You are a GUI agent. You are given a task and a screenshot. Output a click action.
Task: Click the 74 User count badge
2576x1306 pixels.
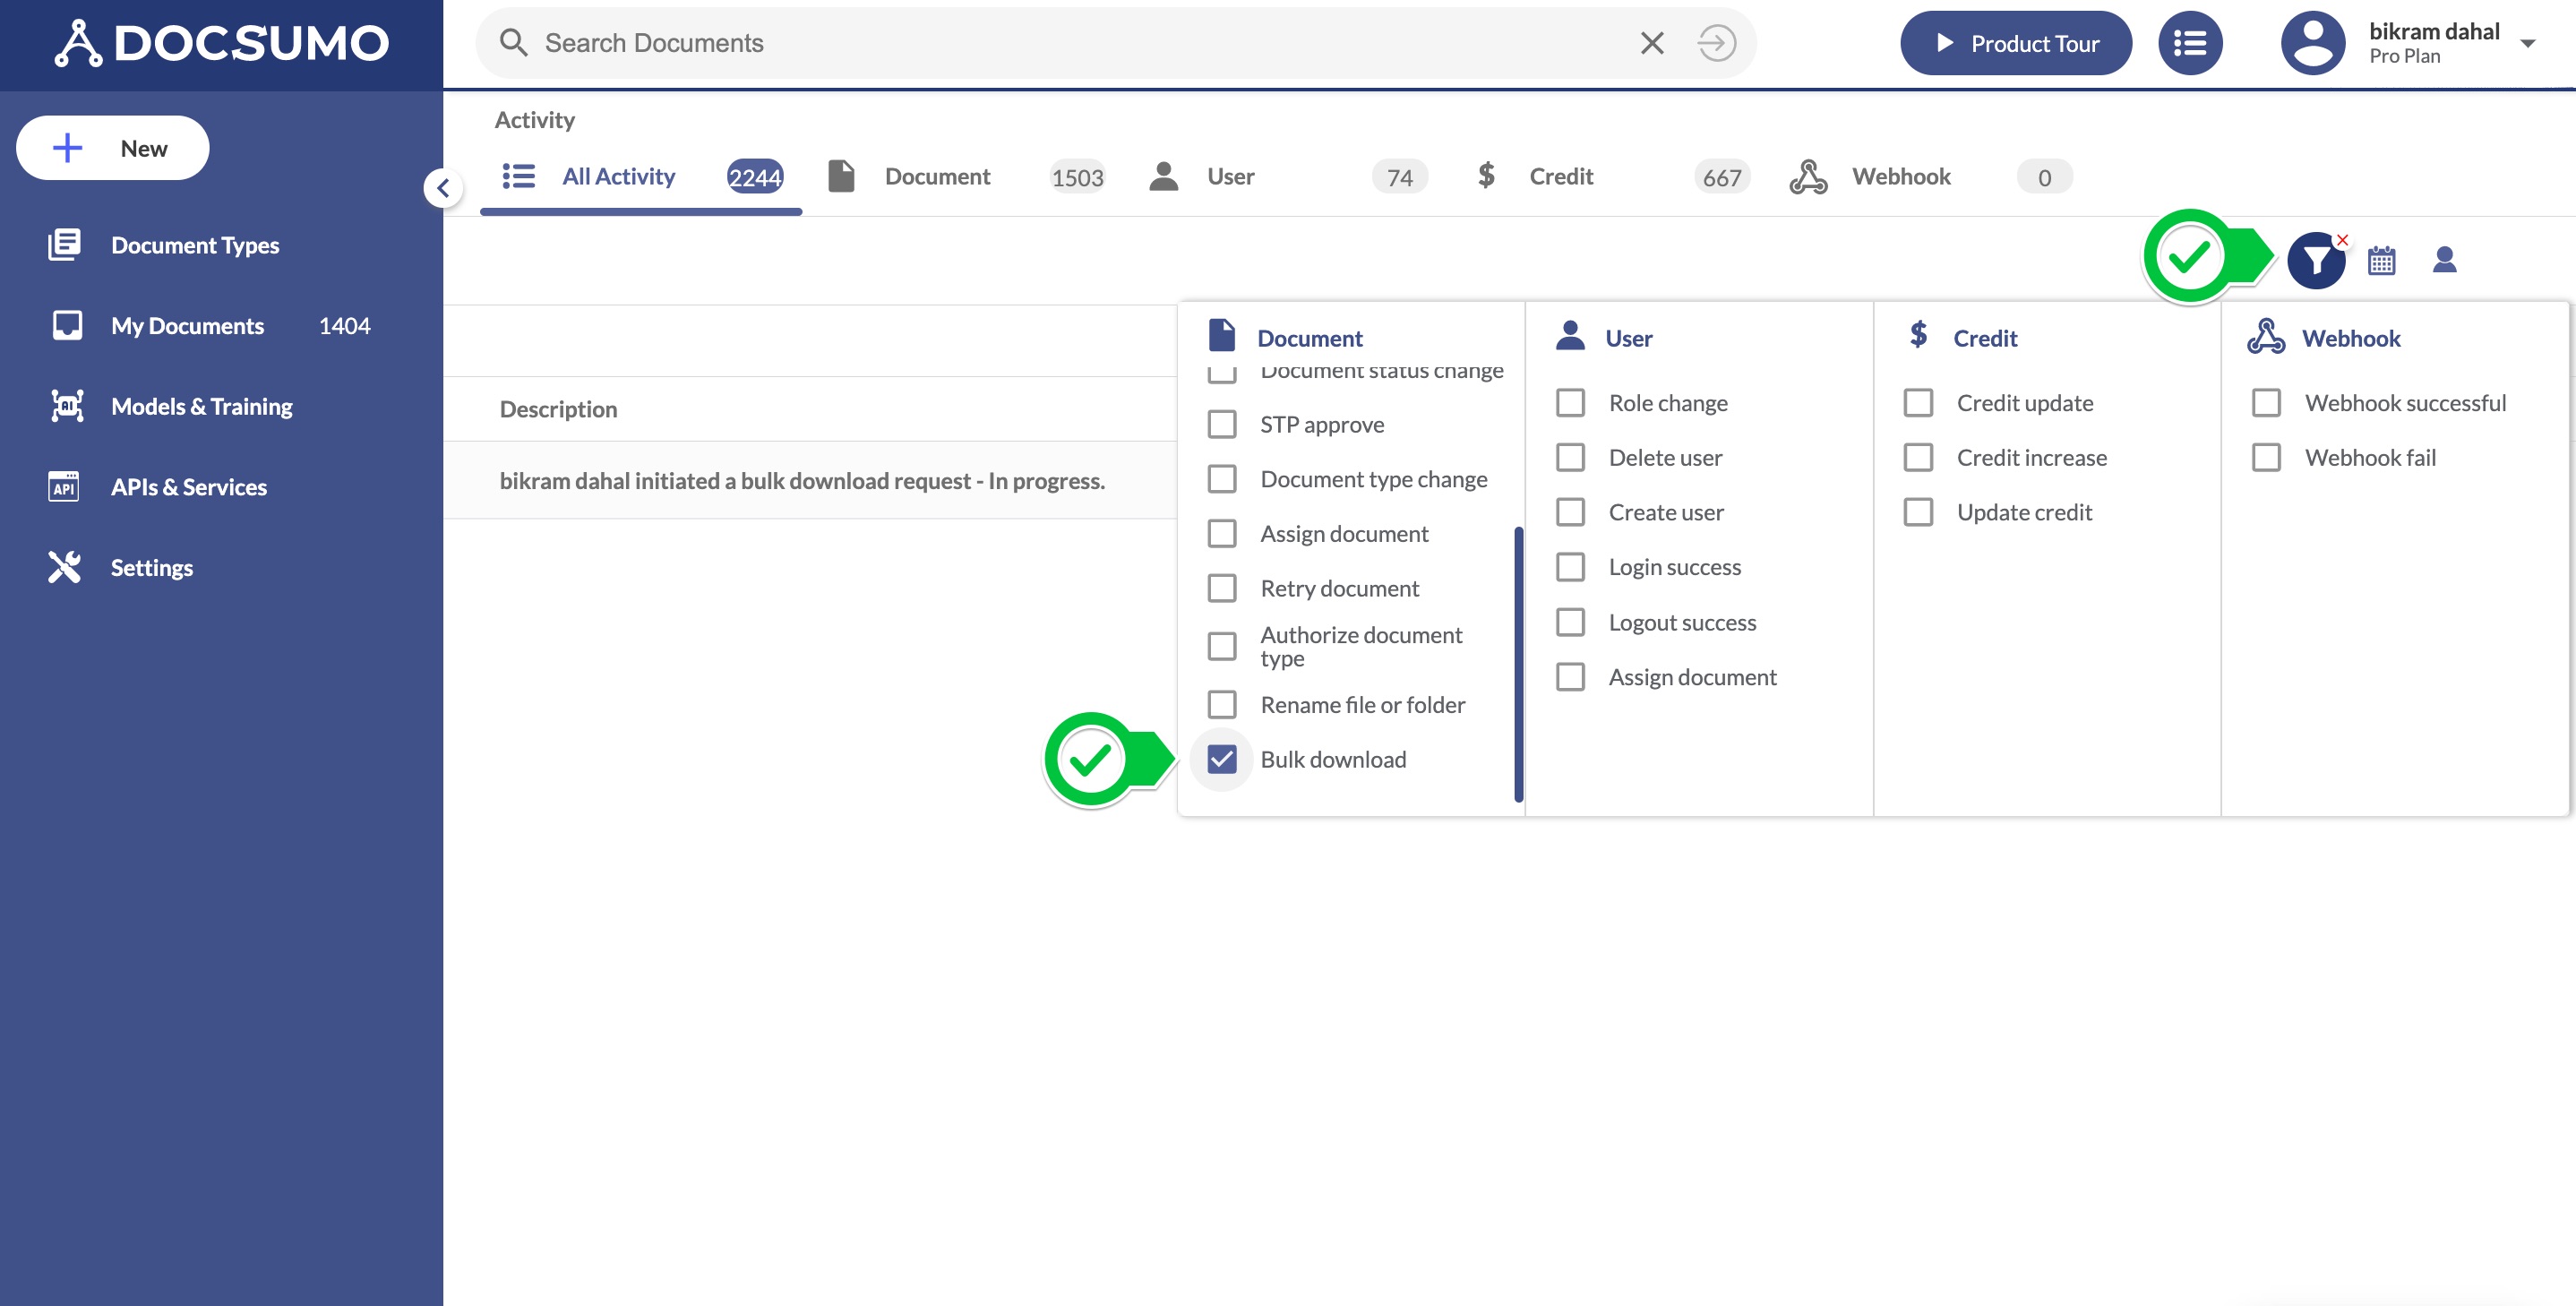(1399, 177)
